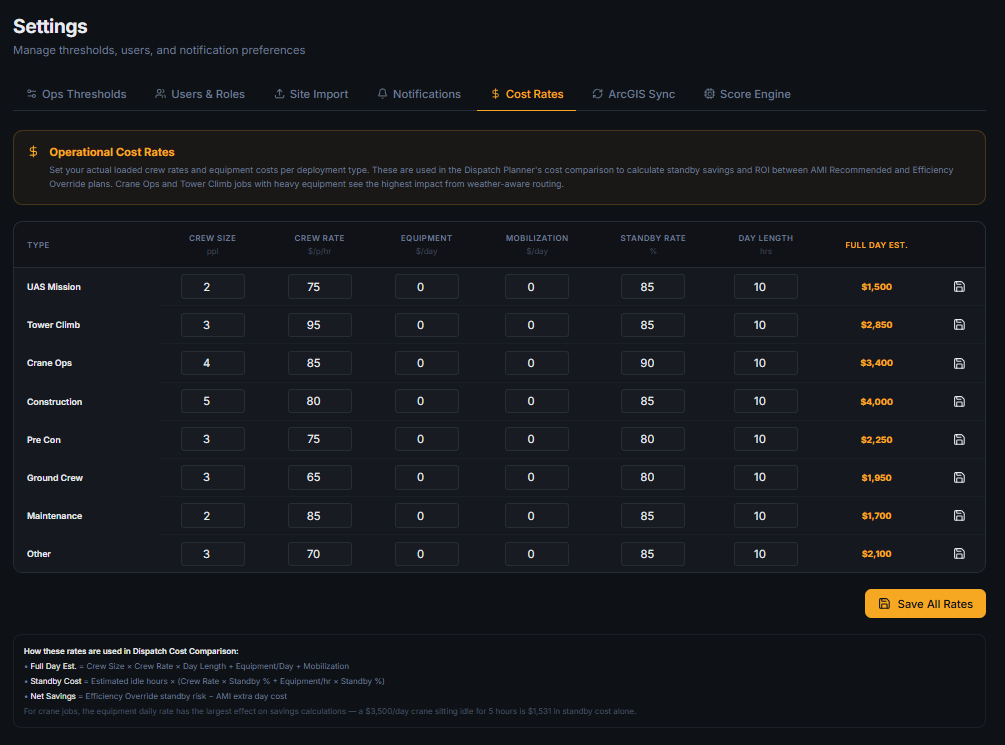Switch to the Score Engine tab
Screen dimensions: 1005x745
(747, 94)
